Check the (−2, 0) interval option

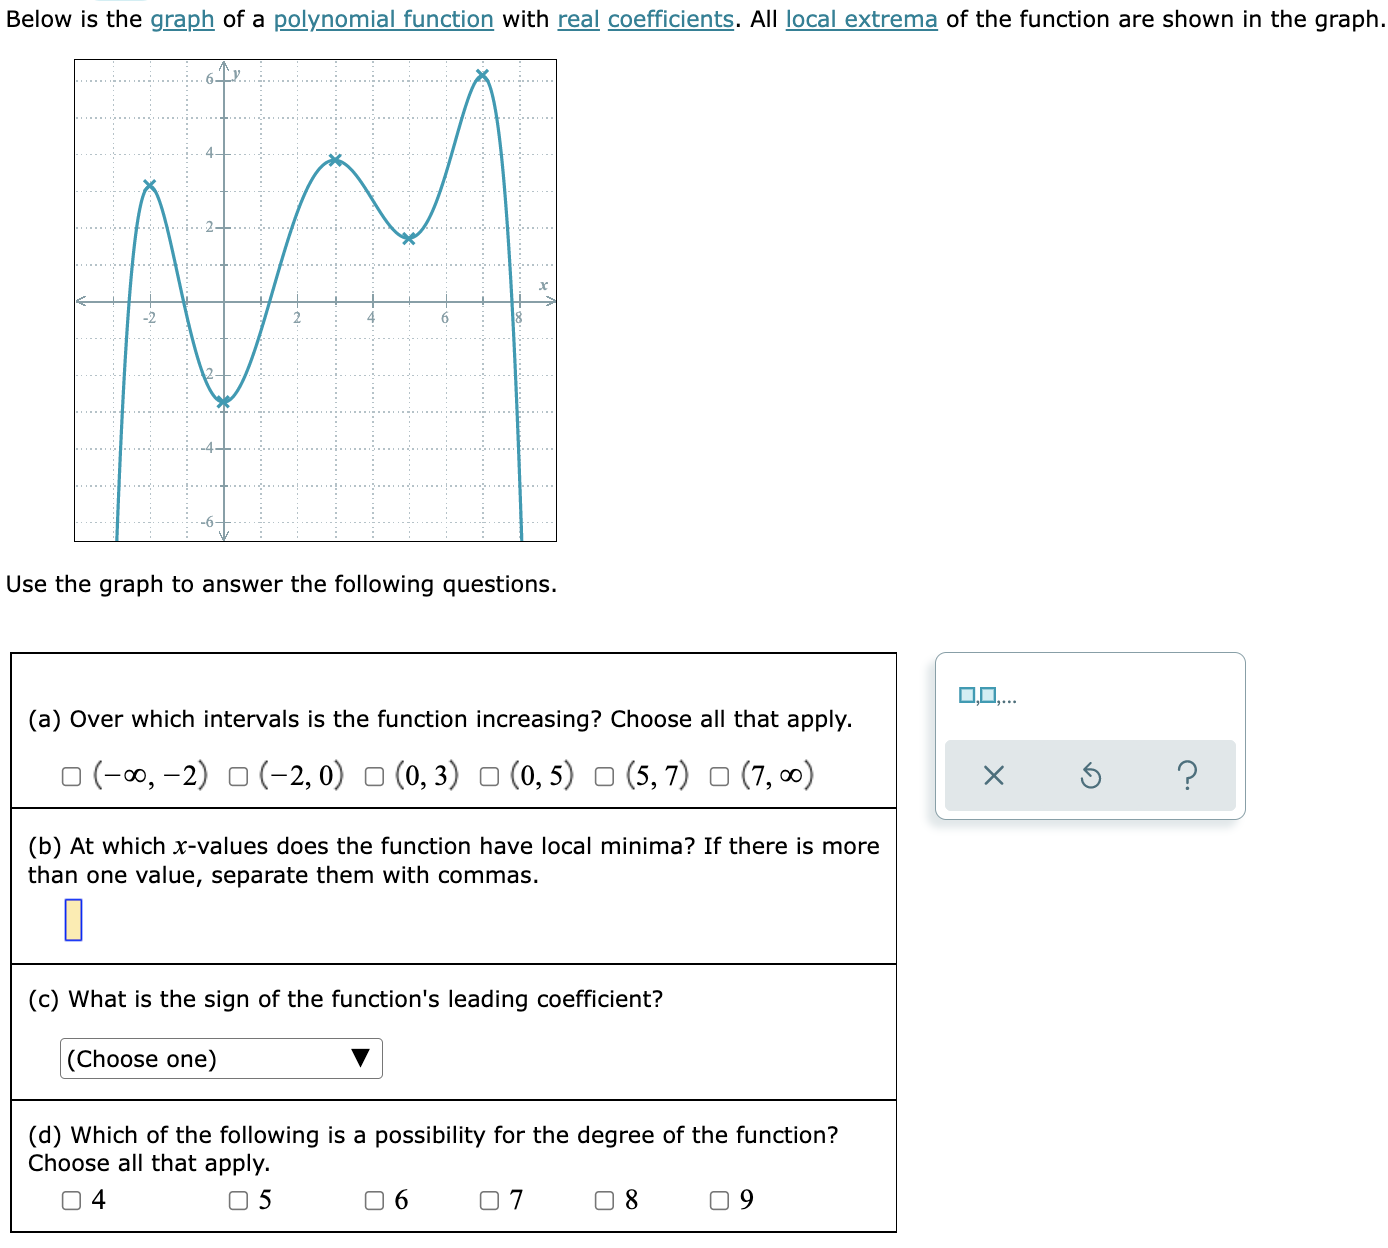(237, 775)
